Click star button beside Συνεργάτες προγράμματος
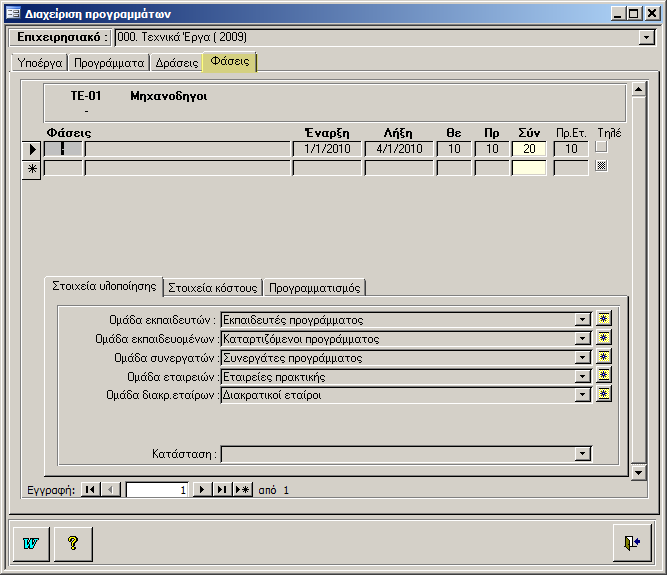This screenshot has height=575, width=667. coord(603,357)
